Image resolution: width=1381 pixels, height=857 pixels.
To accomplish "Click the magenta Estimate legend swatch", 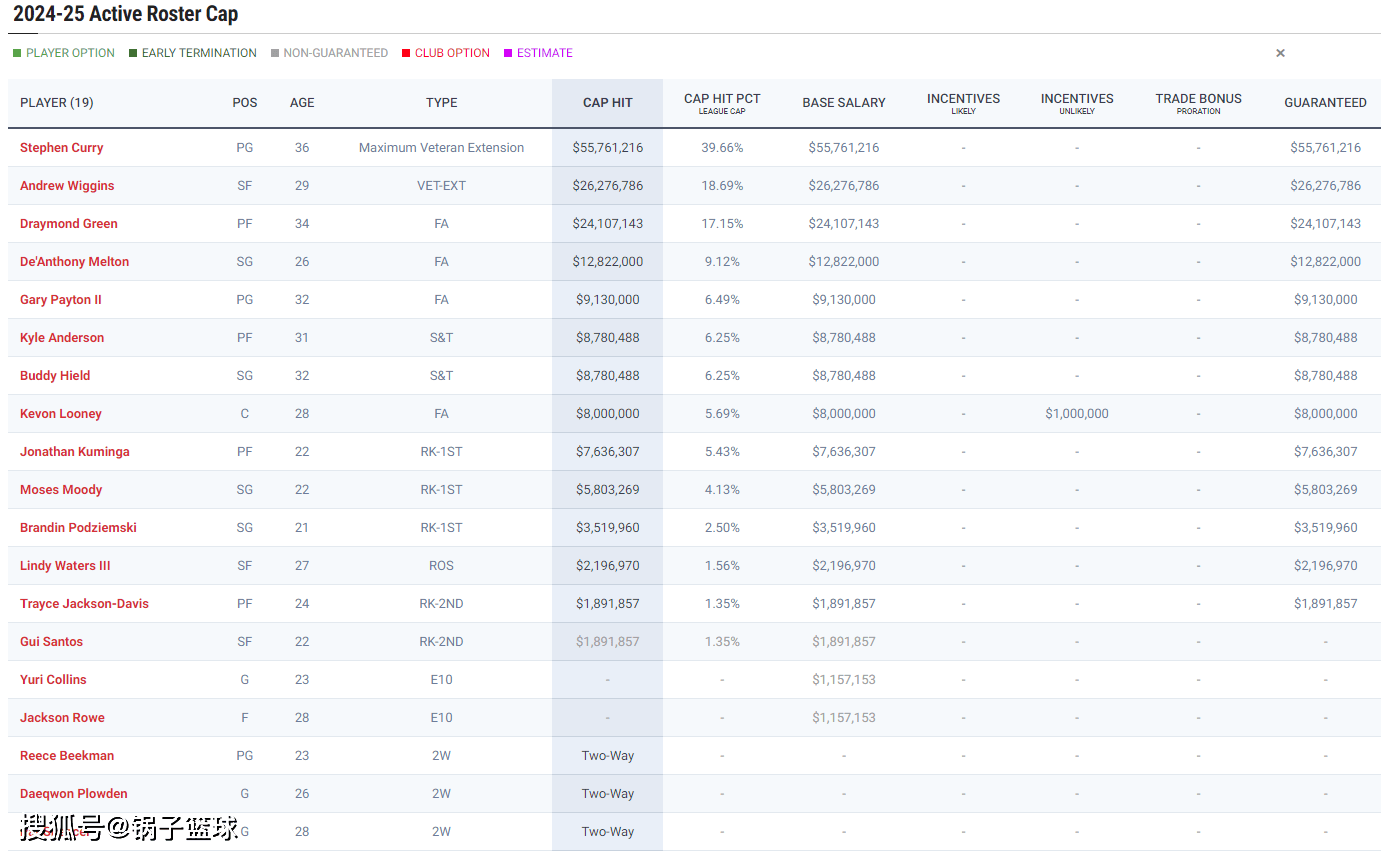I will tap(508, 53).
